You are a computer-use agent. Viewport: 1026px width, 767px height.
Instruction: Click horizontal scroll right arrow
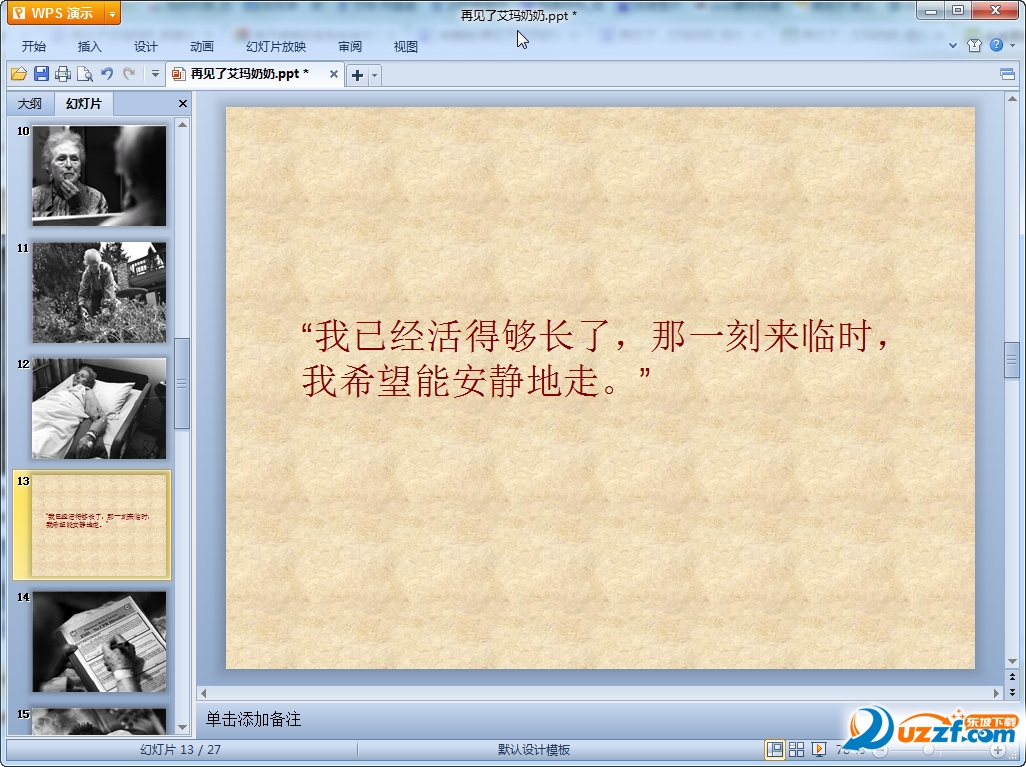[x=997, y=692]
